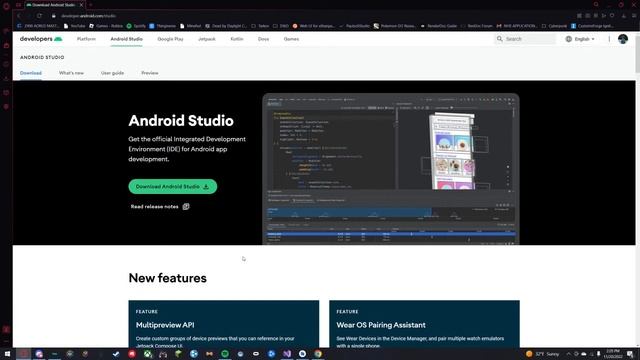
Task: Click the globe language icon
Action: point(569,39)
